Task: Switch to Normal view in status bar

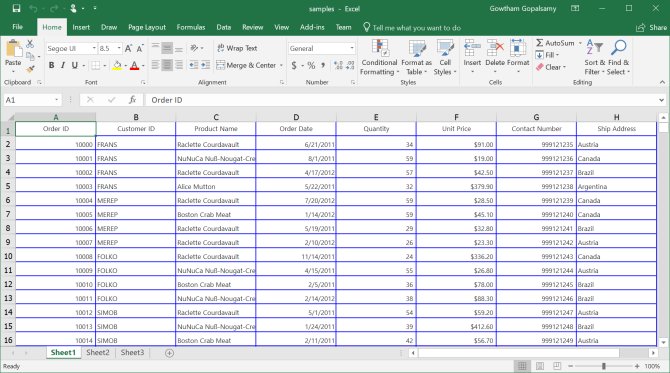Action: [x=522, y=366]
